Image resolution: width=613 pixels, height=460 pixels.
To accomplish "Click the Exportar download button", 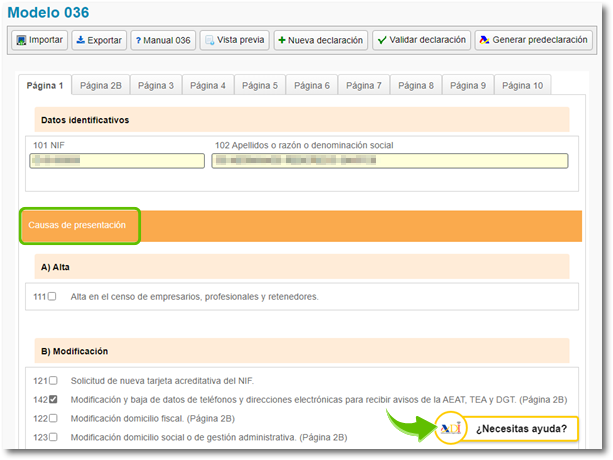I will [x=99, y=40].
